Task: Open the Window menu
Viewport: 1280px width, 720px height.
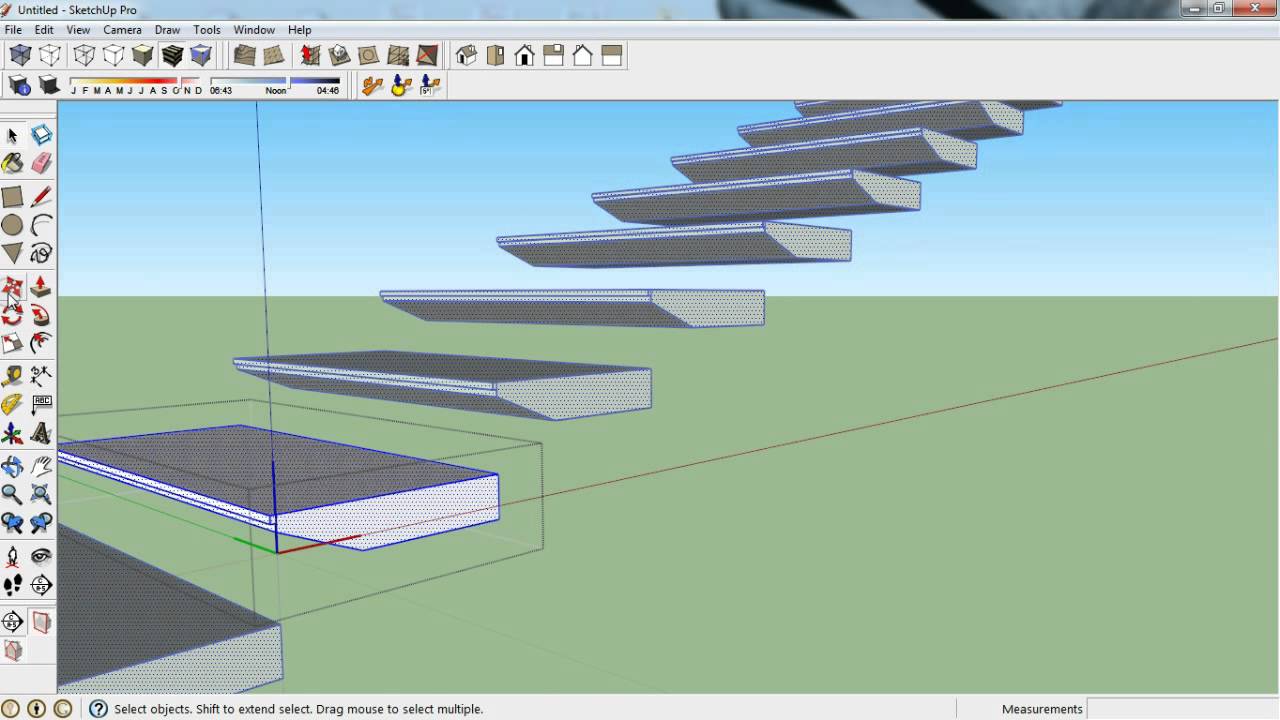Action: click(254, 30)
